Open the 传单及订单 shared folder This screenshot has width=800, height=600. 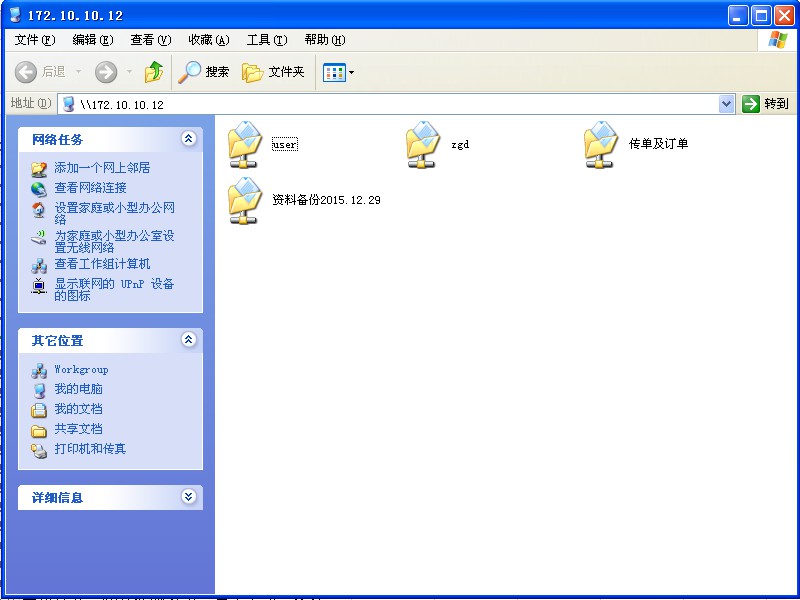pos(601,144)
